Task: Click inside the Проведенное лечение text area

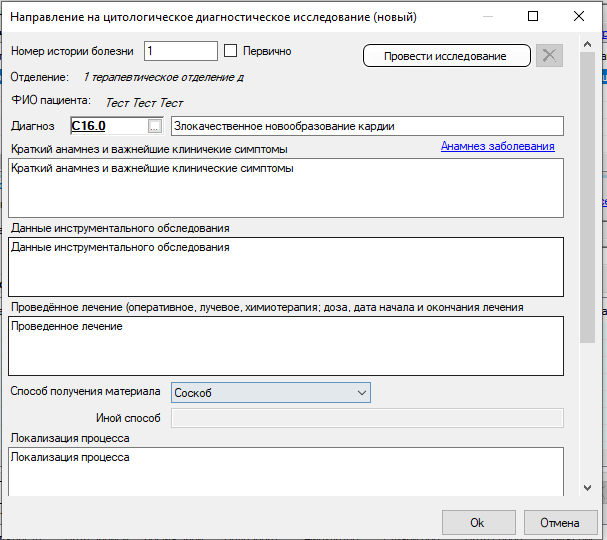Action: [285, 345]
